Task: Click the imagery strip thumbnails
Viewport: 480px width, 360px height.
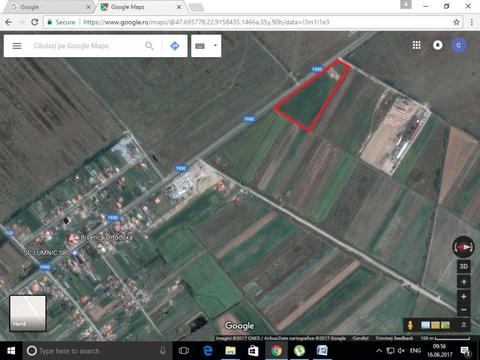Action: (435, 325)
